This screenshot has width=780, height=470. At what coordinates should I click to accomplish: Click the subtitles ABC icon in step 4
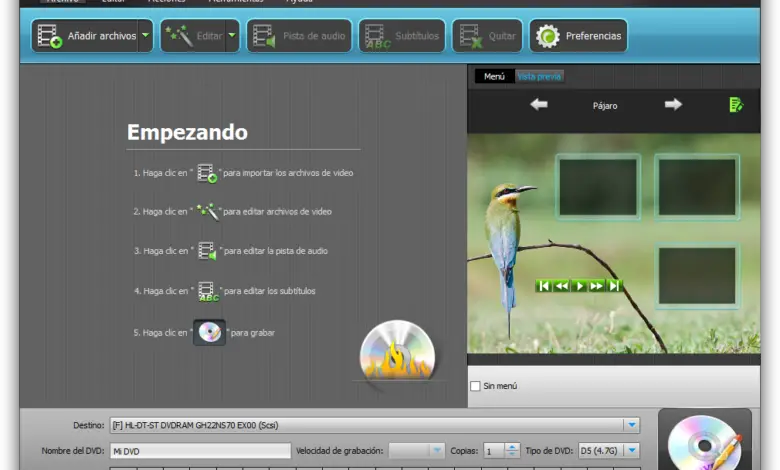pos(208,291)
